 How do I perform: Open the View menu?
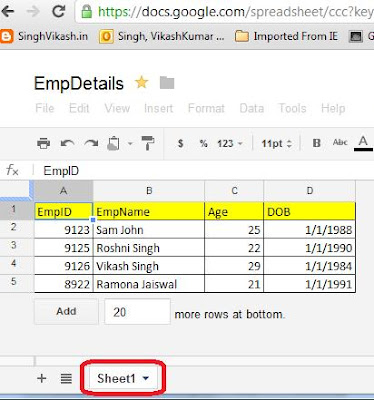point(117,108)
